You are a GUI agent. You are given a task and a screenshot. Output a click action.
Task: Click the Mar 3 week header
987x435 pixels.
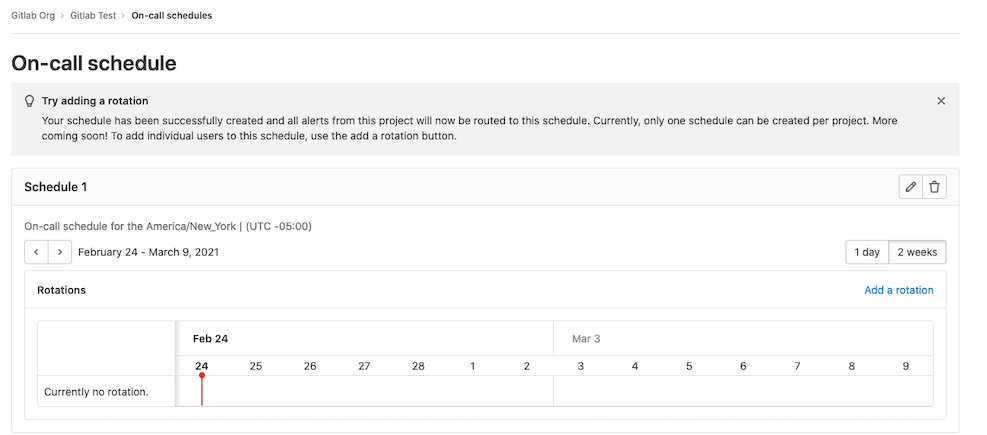coord(586,339)
